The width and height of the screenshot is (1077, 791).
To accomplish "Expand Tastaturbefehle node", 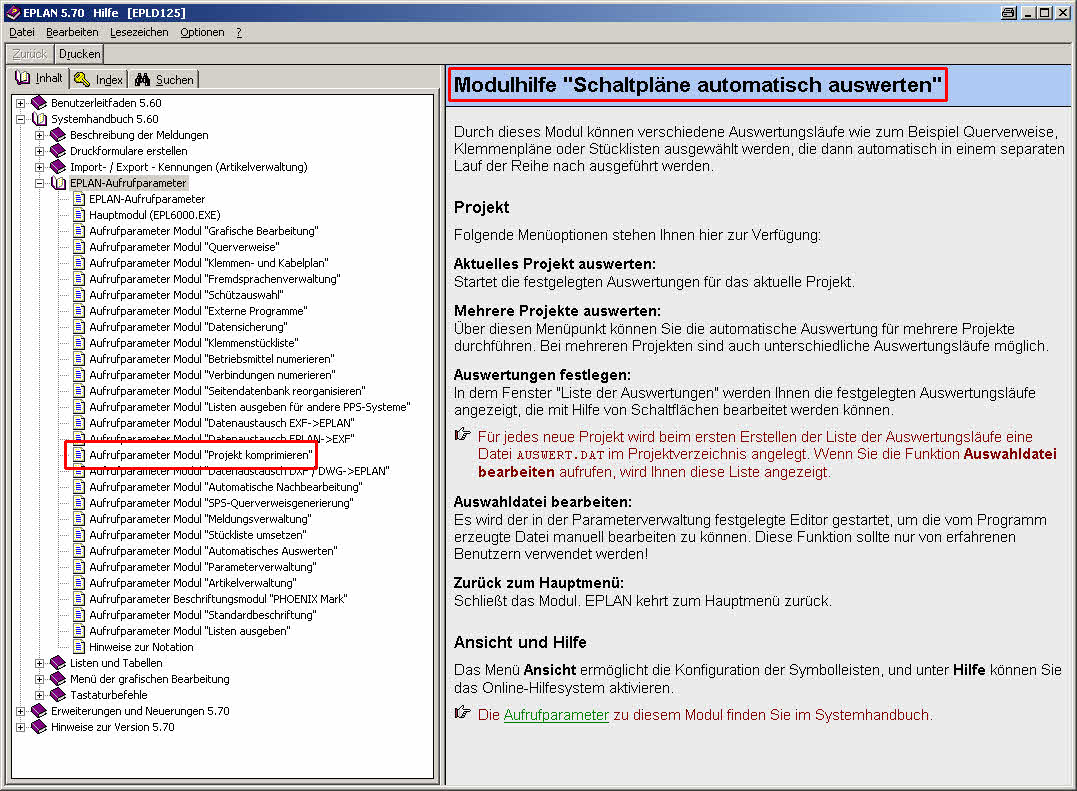I will (x=40, y=695).
